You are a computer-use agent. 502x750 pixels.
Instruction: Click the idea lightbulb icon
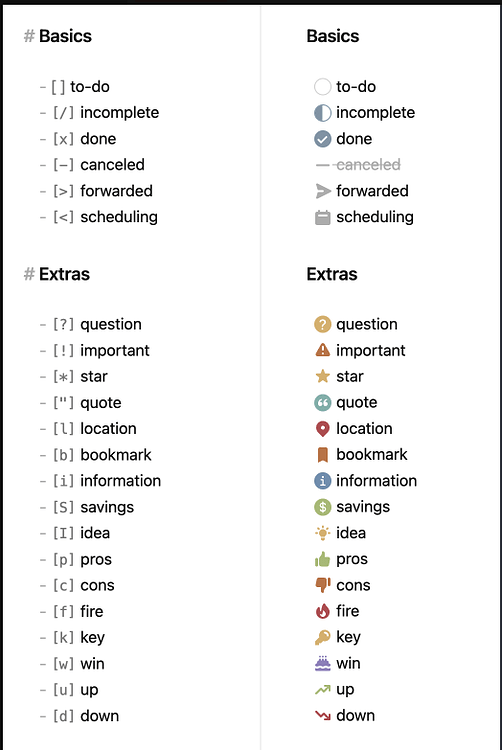click(x=322, y=533)
